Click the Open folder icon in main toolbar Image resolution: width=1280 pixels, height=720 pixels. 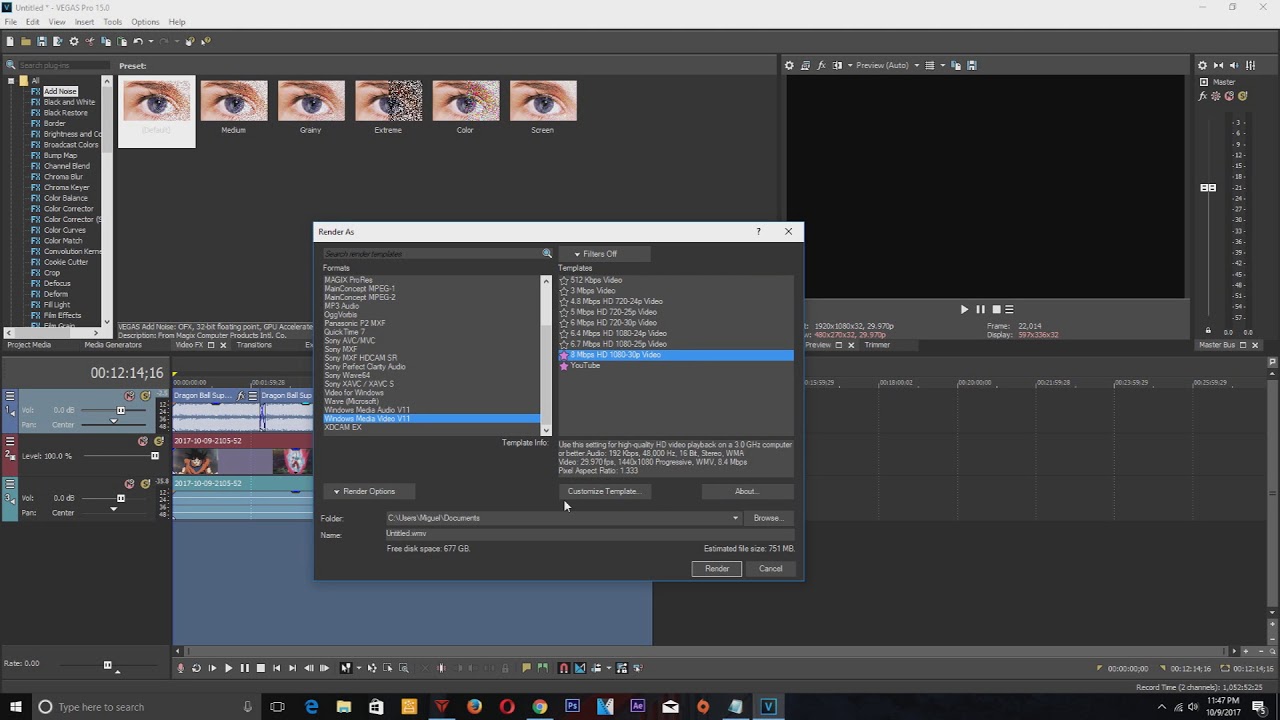click(x=26, y=41)
